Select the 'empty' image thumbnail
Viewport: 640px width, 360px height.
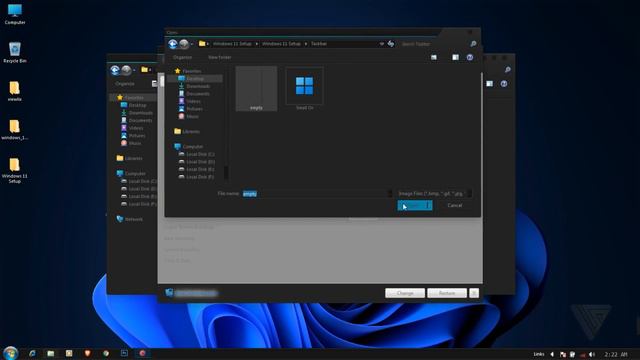click(x=256, y=89)
